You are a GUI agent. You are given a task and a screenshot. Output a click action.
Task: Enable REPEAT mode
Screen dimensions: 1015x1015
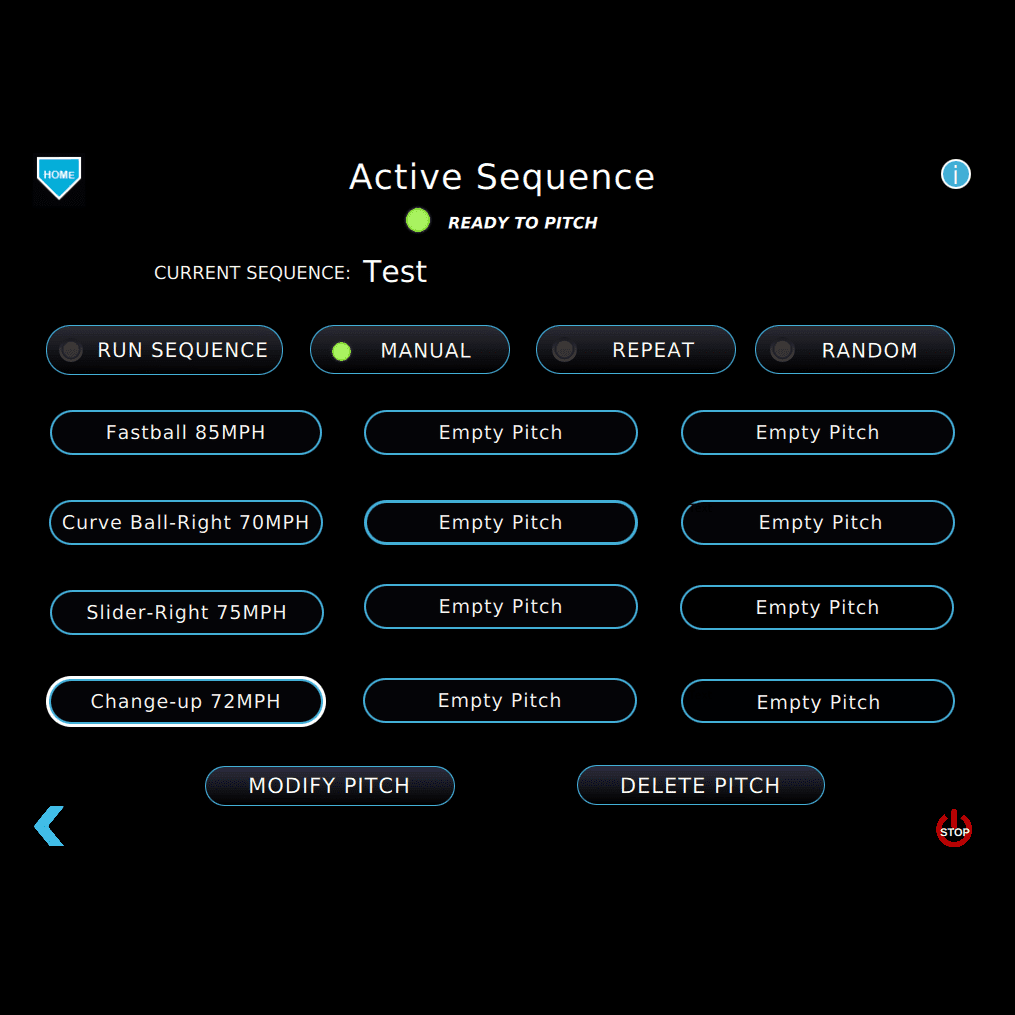click(636, 350)
